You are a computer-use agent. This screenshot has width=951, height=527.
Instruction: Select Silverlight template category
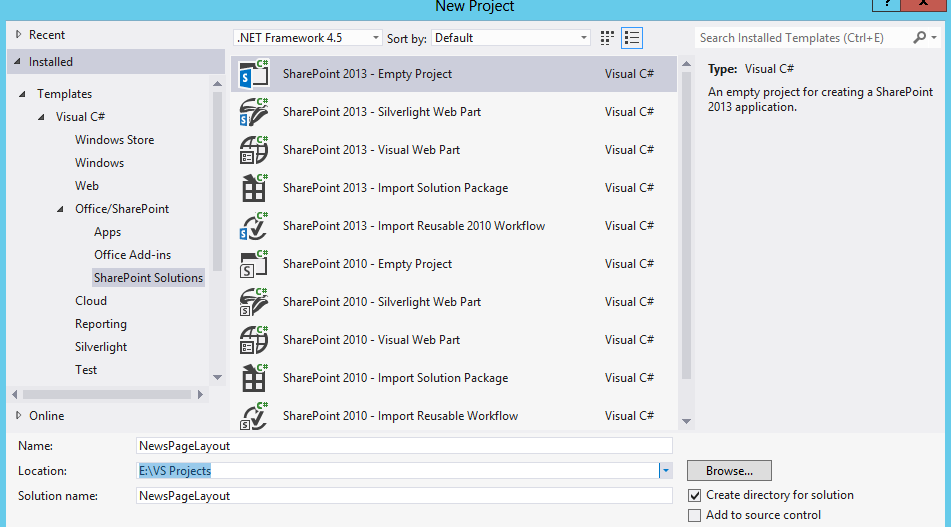coord(101,347)
